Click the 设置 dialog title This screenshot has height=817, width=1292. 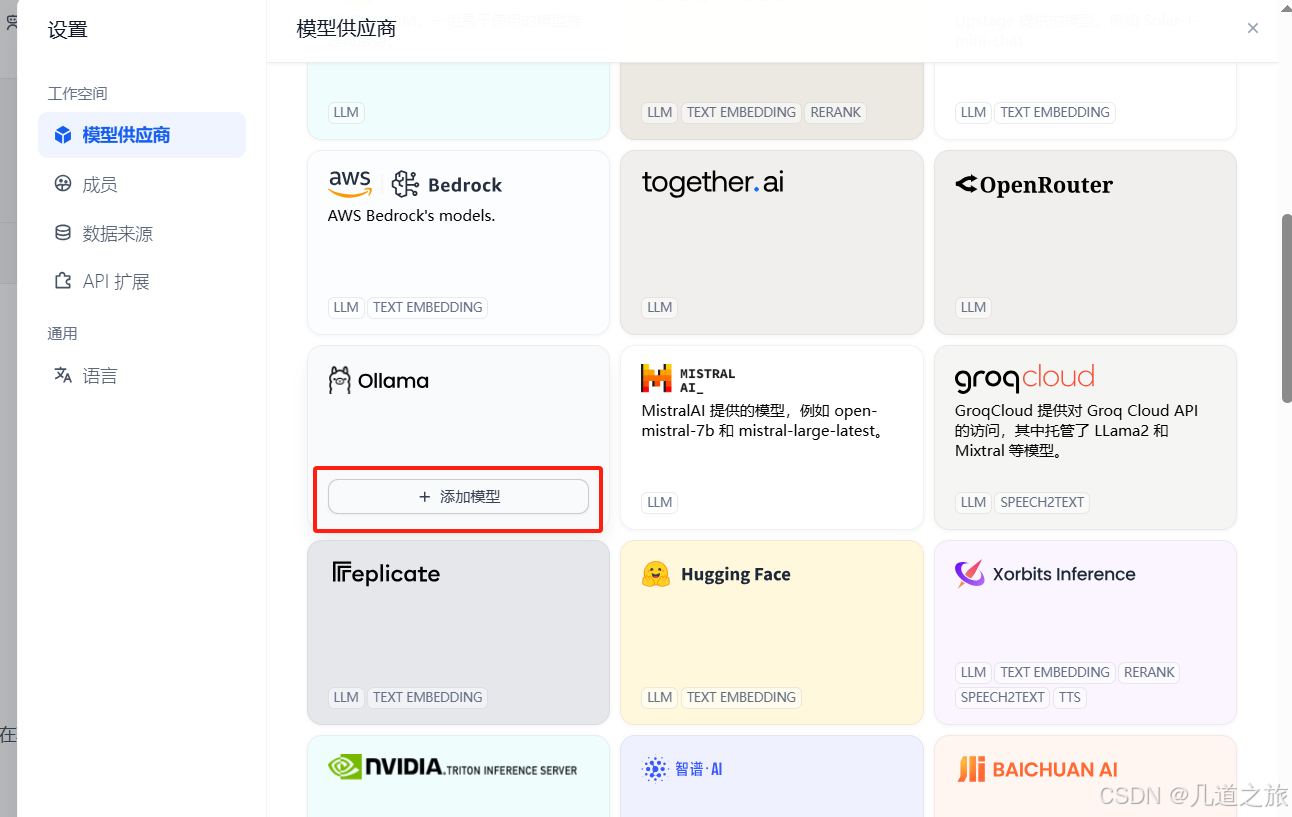[x=68, y=29]
